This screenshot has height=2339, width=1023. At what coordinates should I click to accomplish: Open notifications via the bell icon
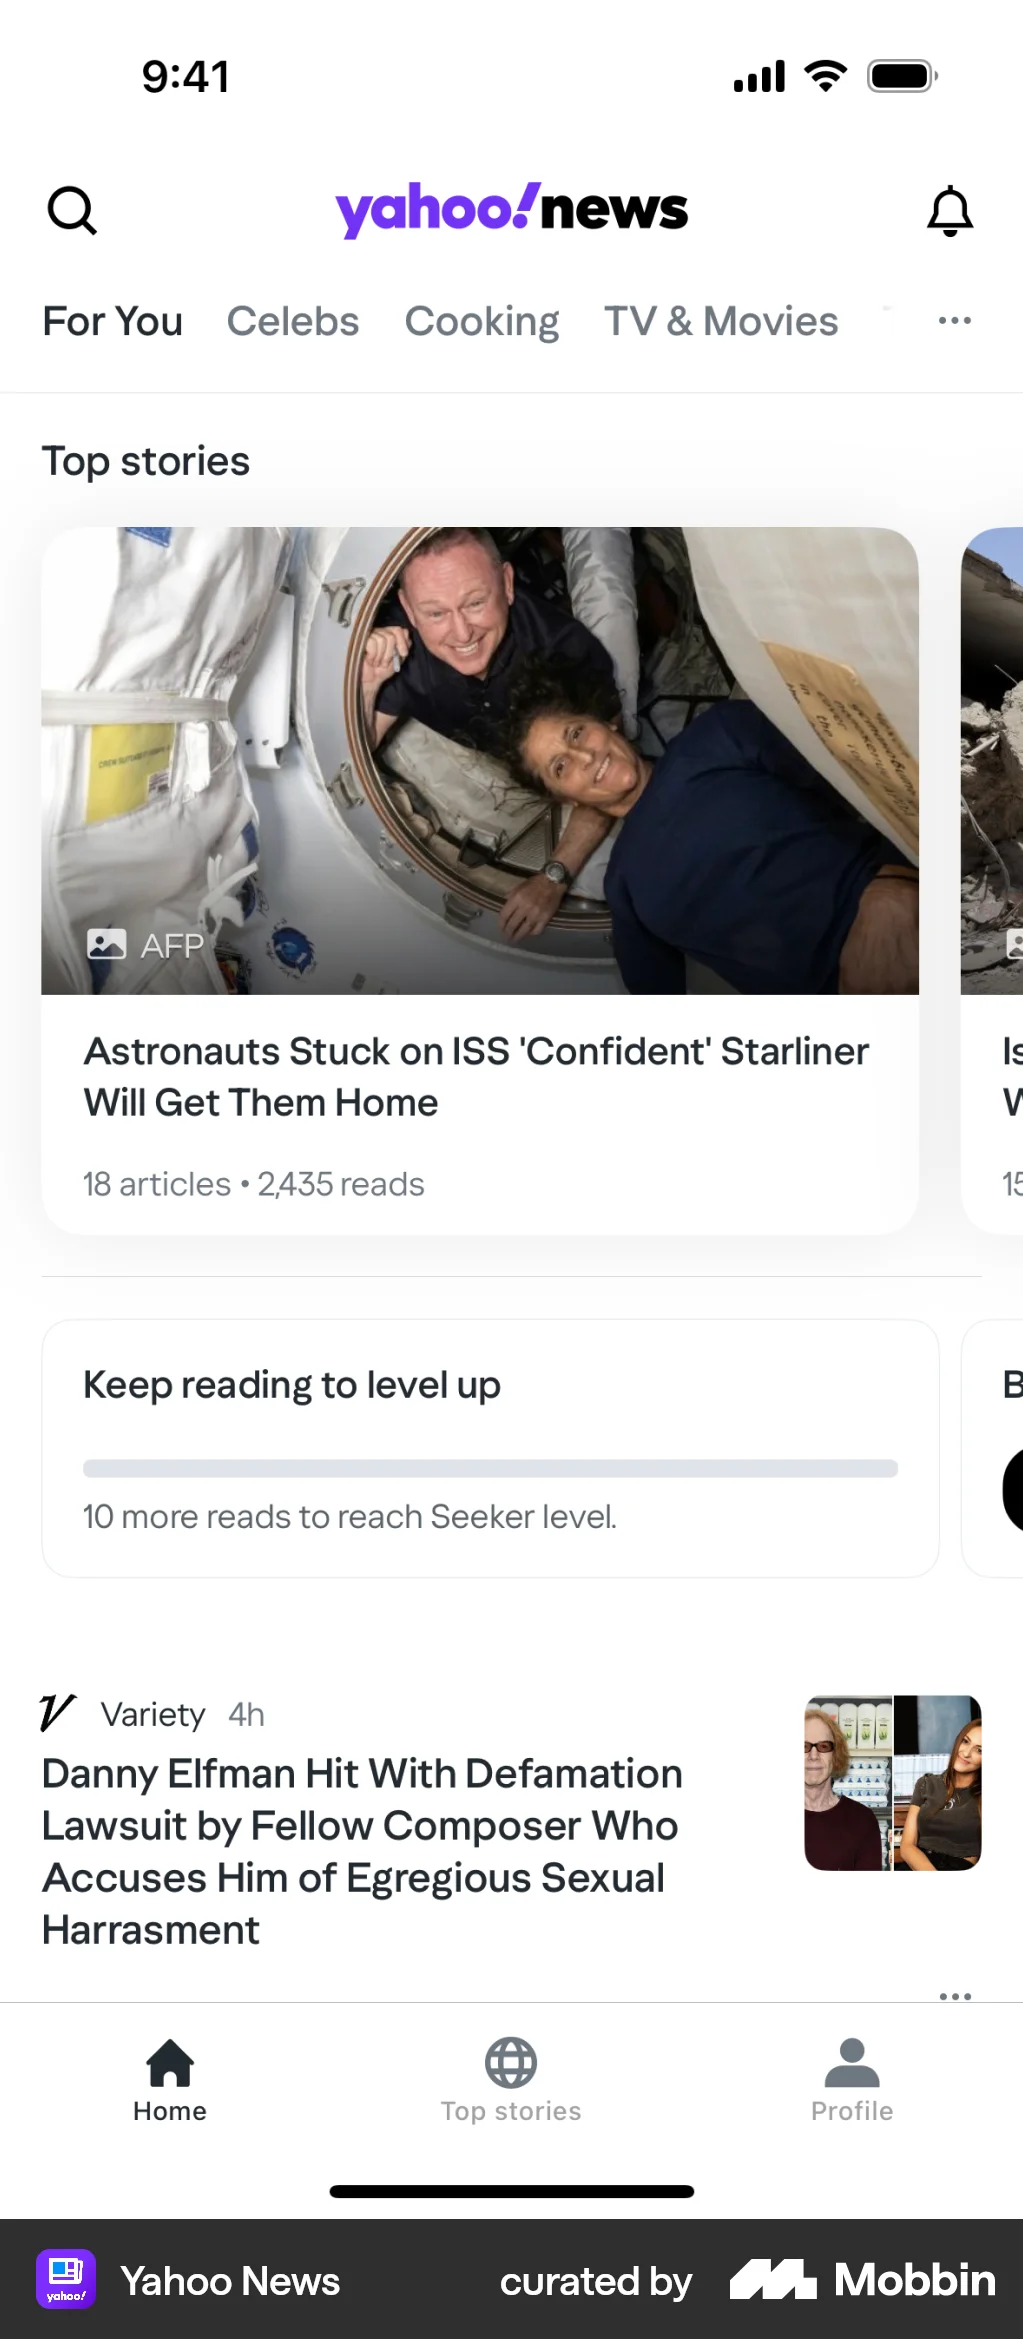point(950,210)
